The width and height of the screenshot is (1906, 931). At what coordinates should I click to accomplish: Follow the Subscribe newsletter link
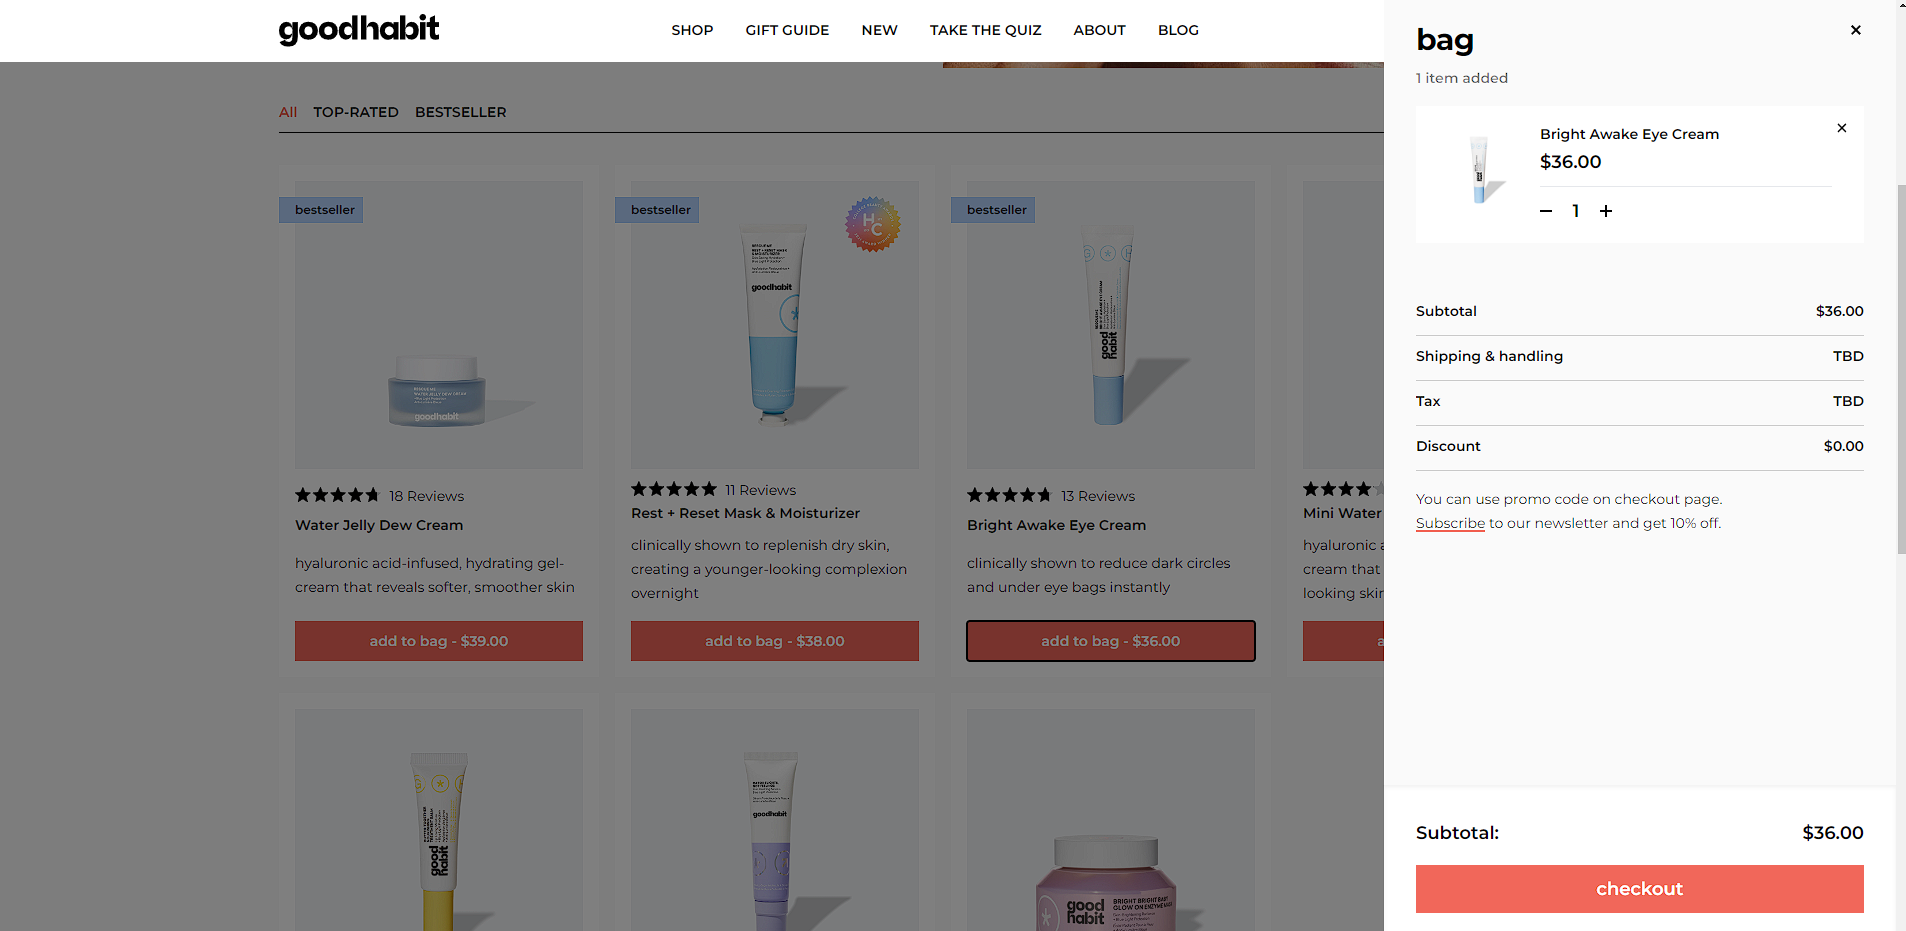point(1450,523)
